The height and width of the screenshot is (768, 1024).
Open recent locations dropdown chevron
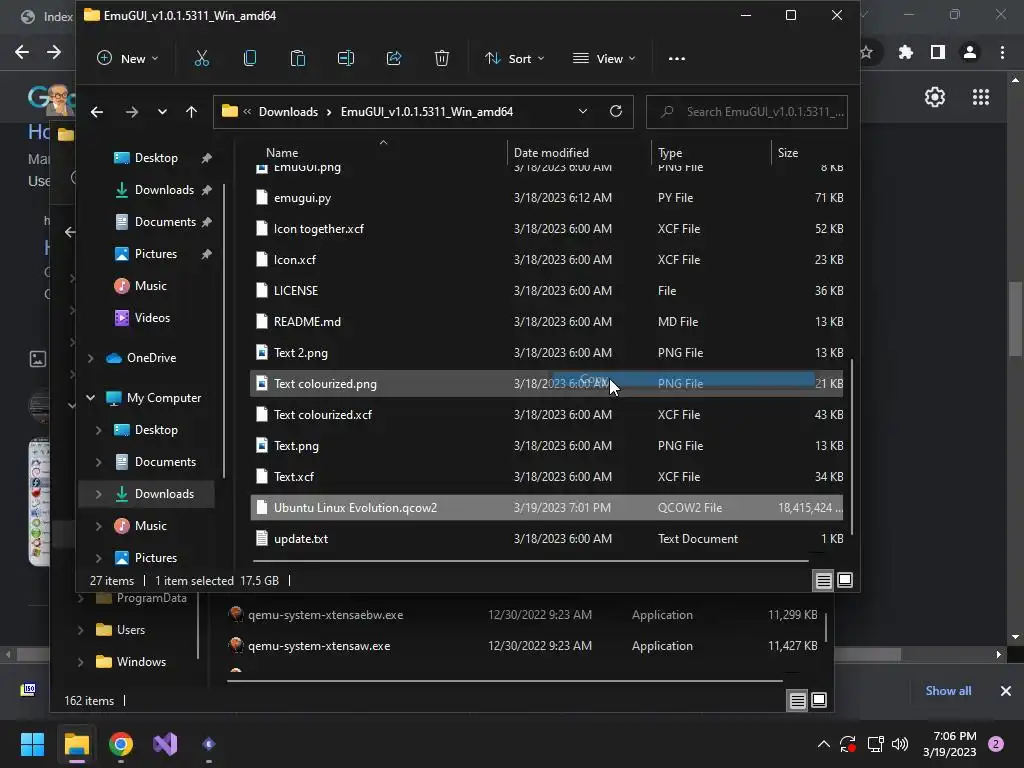(x=162, y=112)
